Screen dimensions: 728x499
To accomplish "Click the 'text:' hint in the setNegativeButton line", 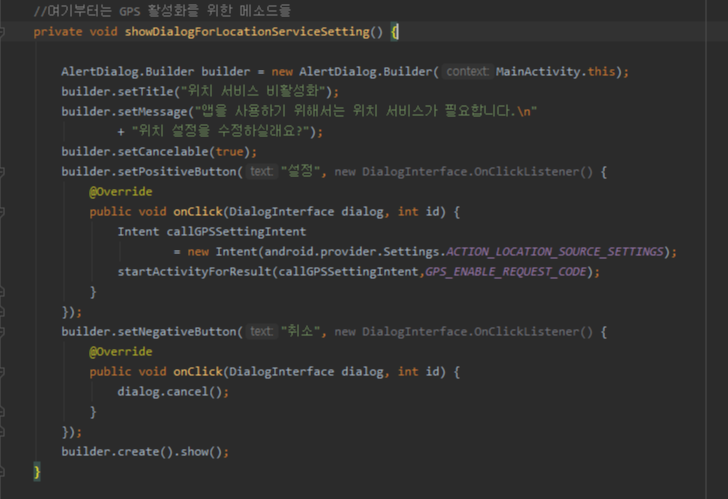I will click(x=261, y=331).
